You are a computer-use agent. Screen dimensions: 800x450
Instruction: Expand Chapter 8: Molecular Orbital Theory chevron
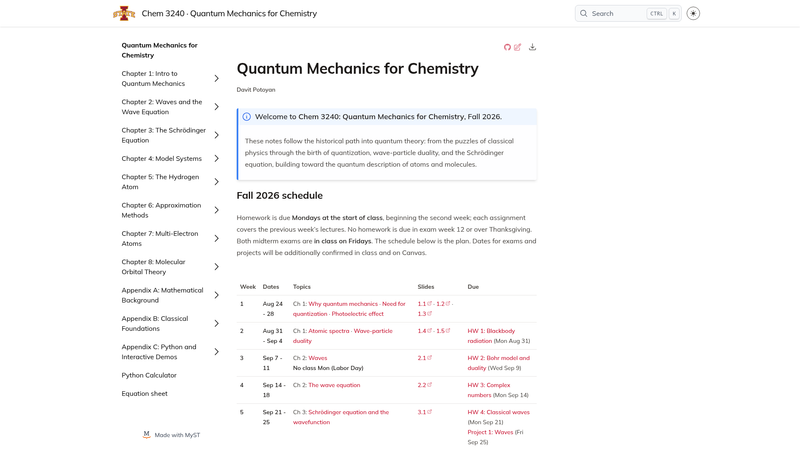pyautogui.click(x=216, y=267)
